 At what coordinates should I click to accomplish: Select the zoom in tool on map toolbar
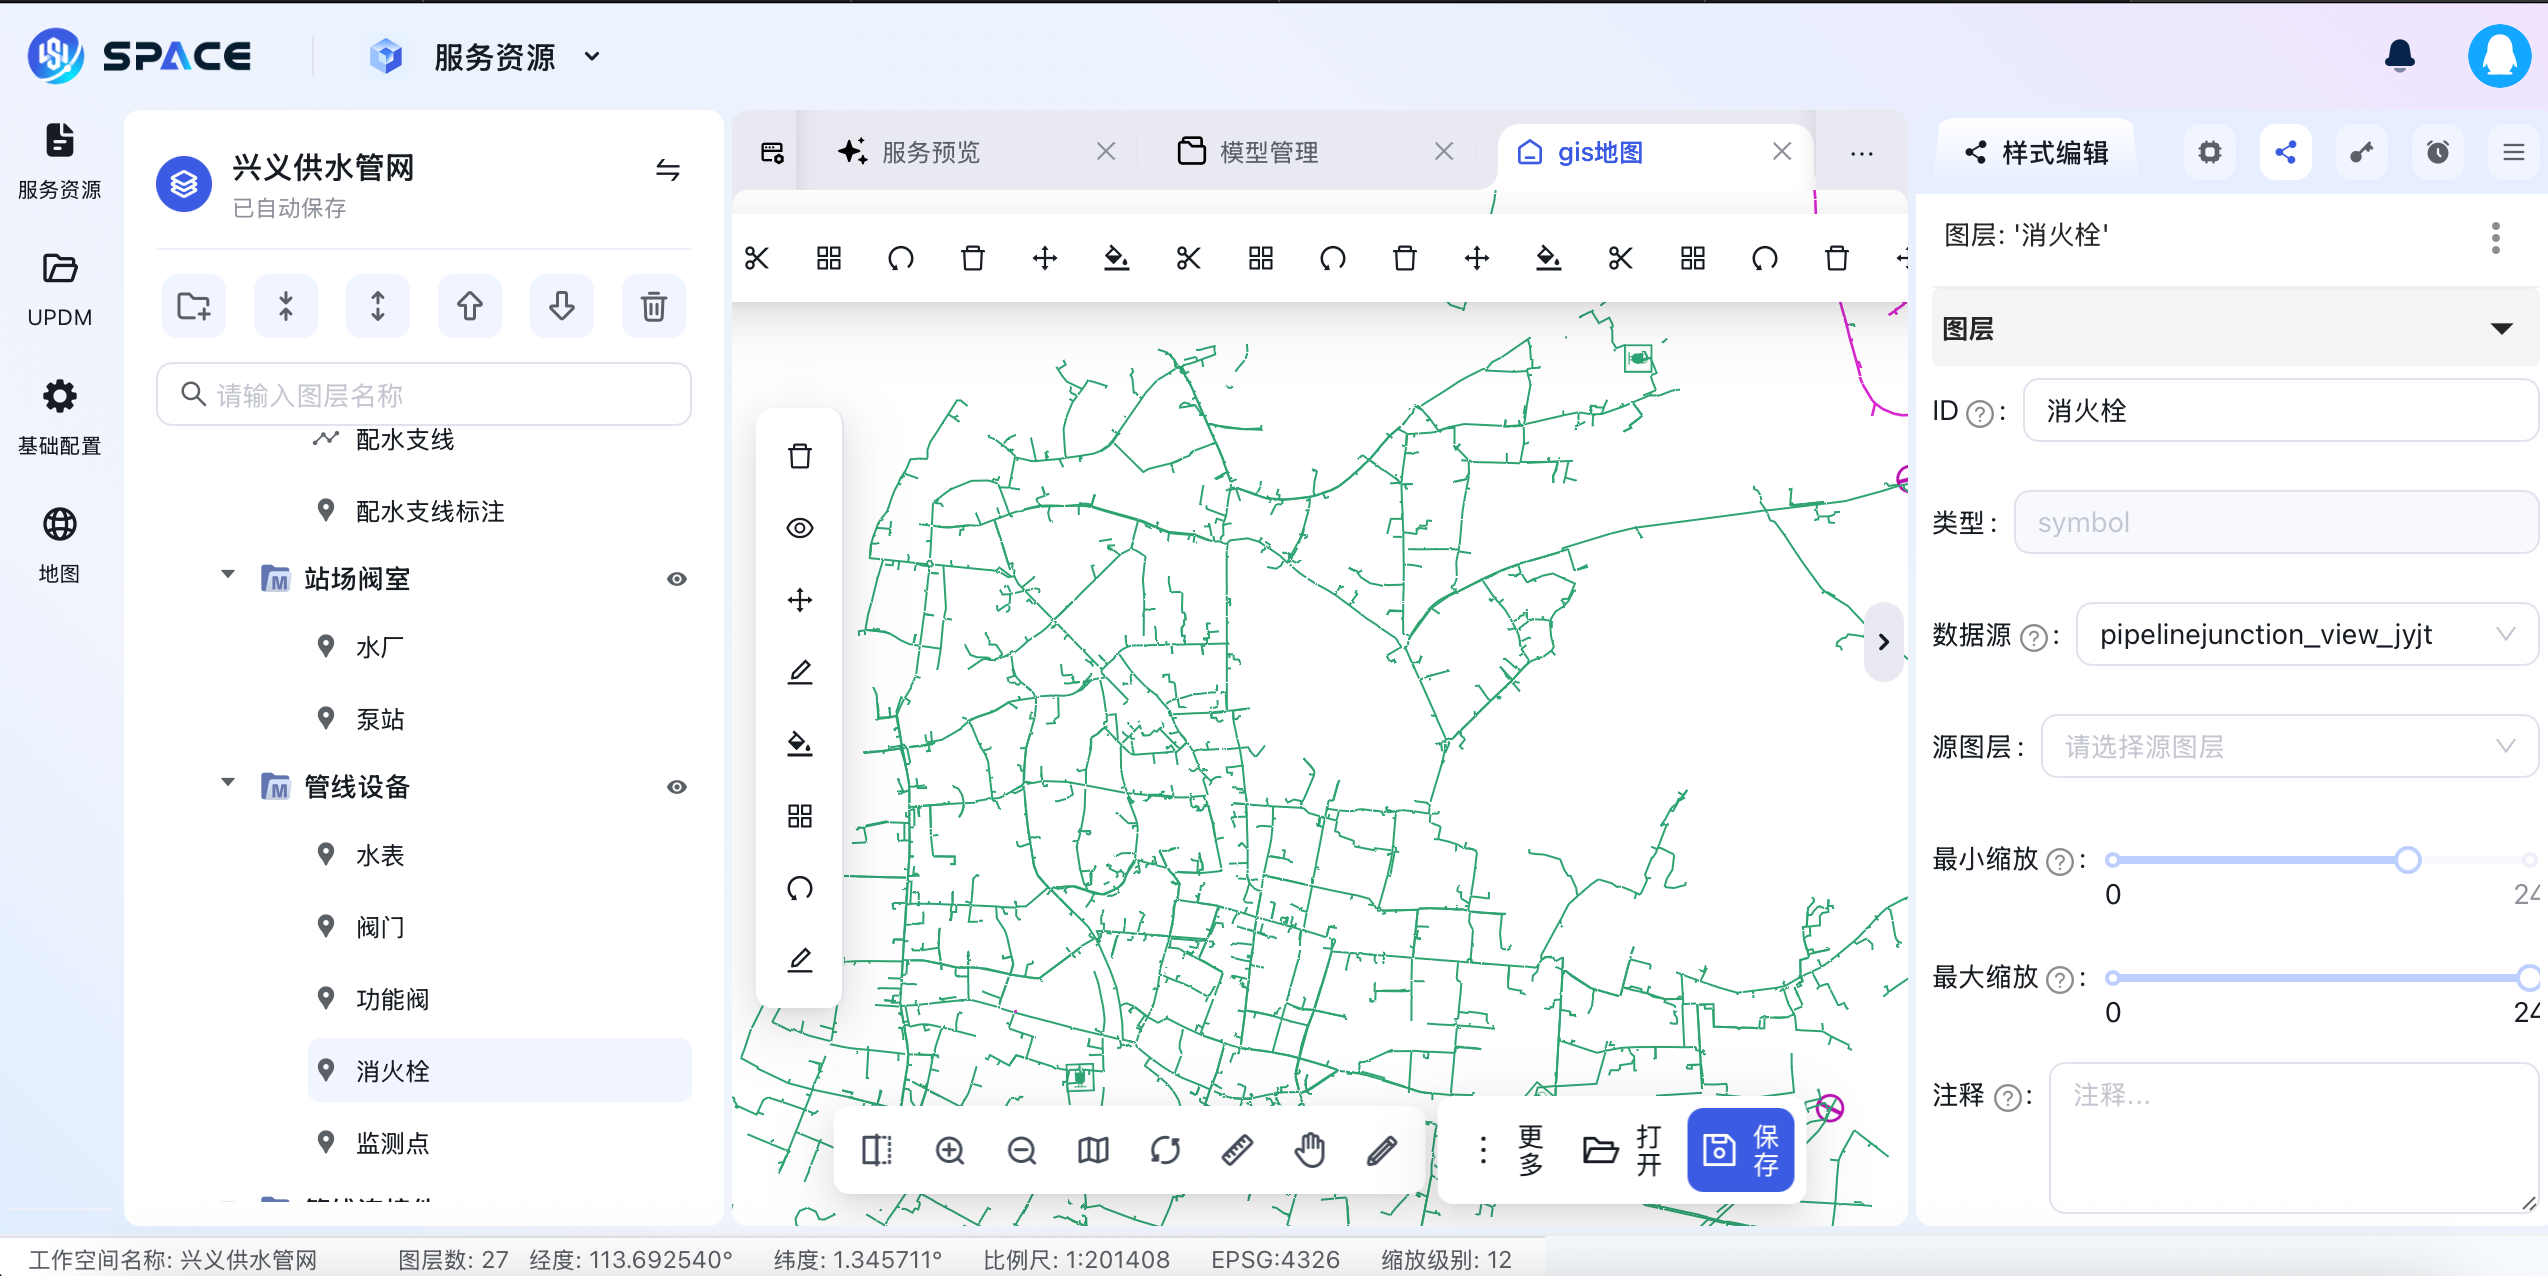950,1150
